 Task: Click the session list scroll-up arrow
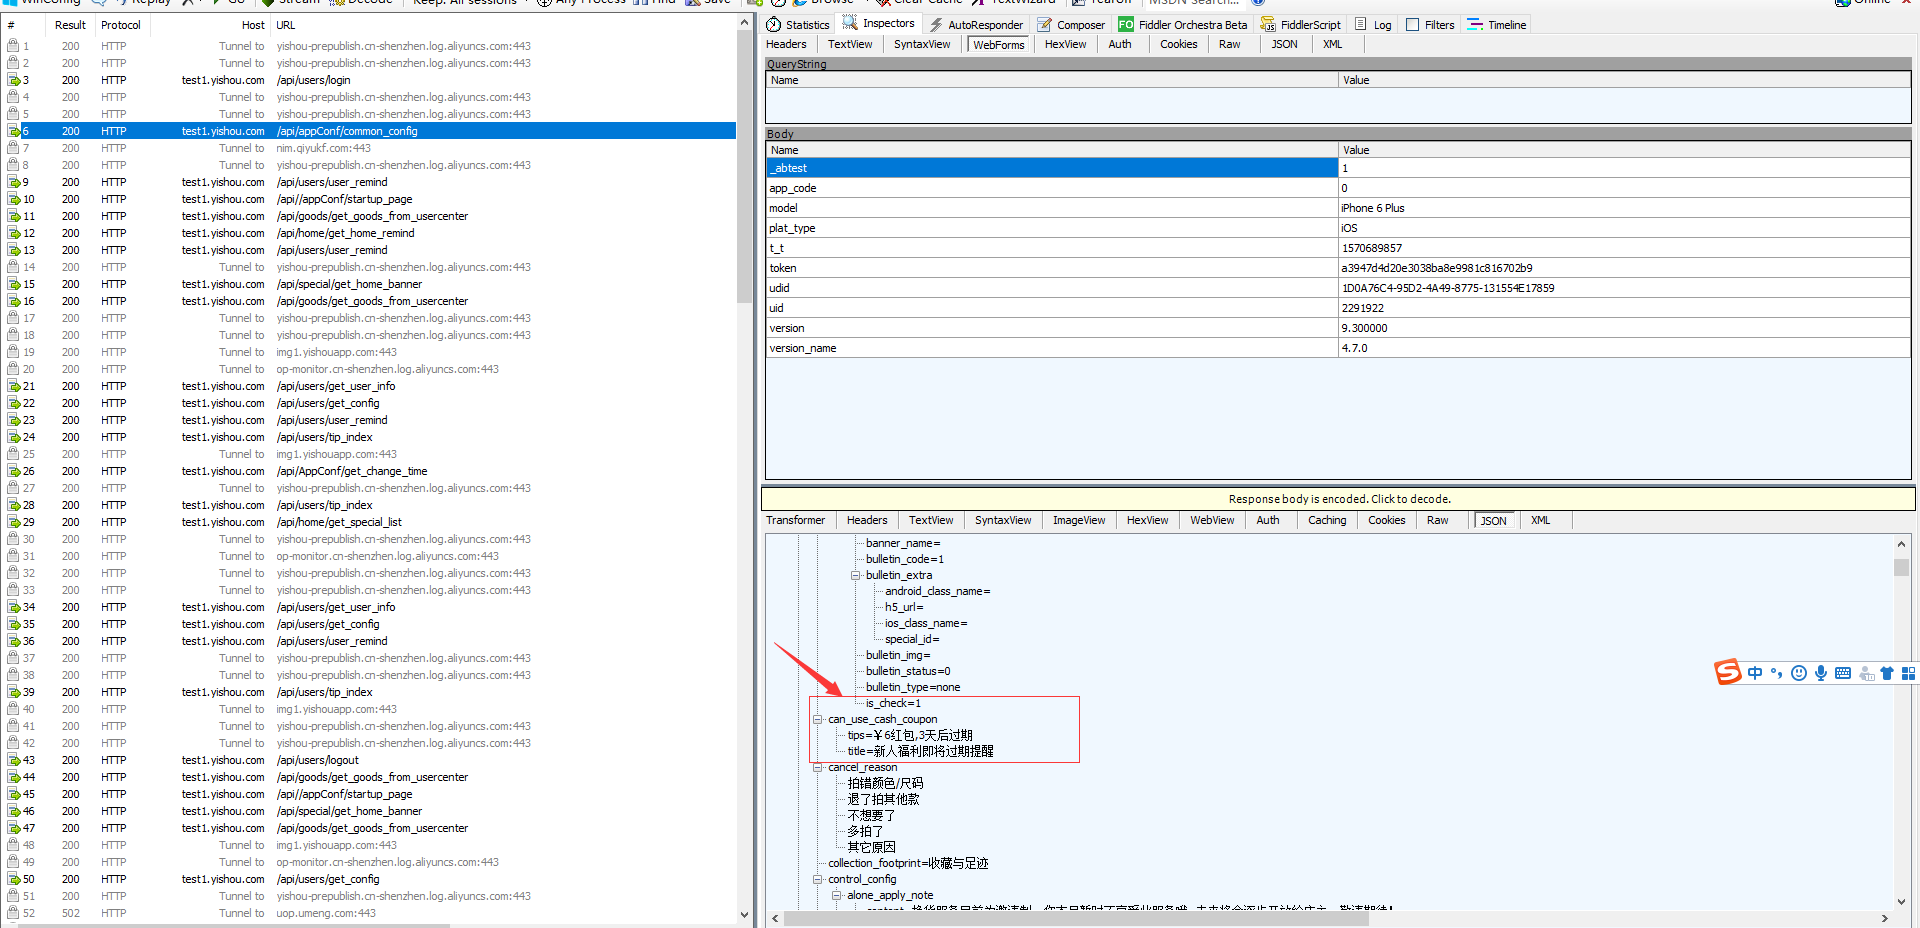(744, 22)
